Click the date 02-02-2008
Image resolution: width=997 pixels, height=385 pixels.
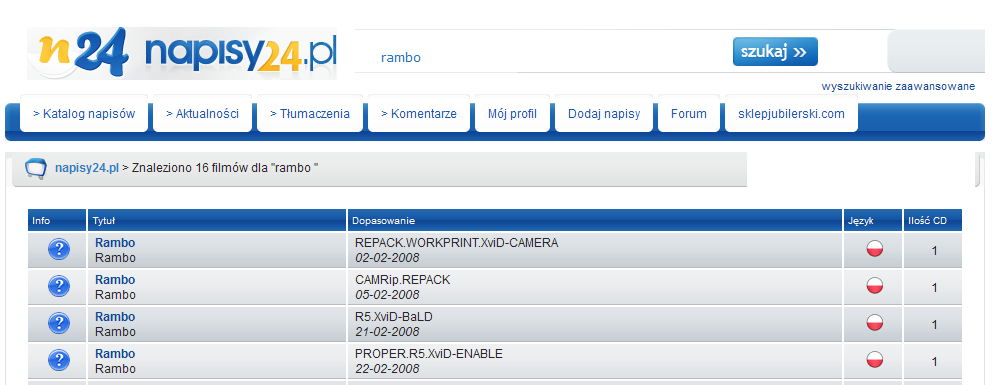tap(387, 258)
